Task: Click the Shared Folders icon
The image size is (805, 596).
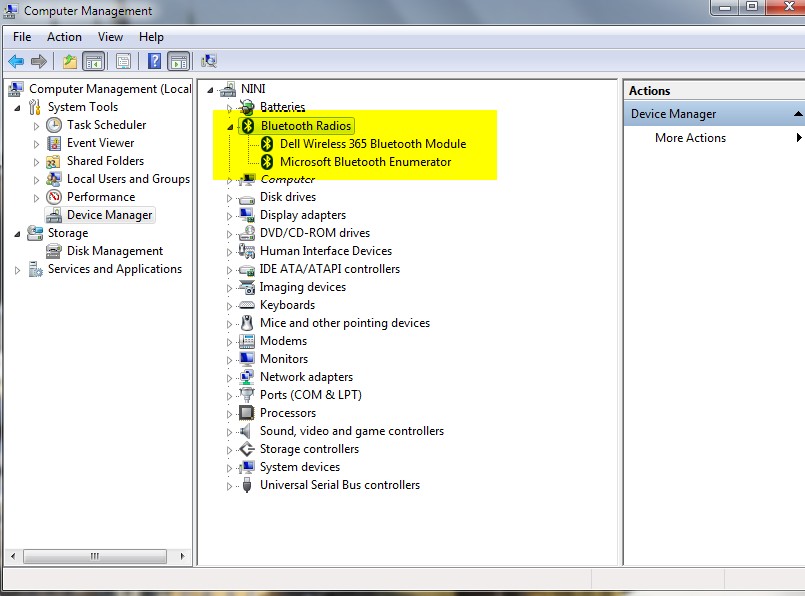Action: 53,161
